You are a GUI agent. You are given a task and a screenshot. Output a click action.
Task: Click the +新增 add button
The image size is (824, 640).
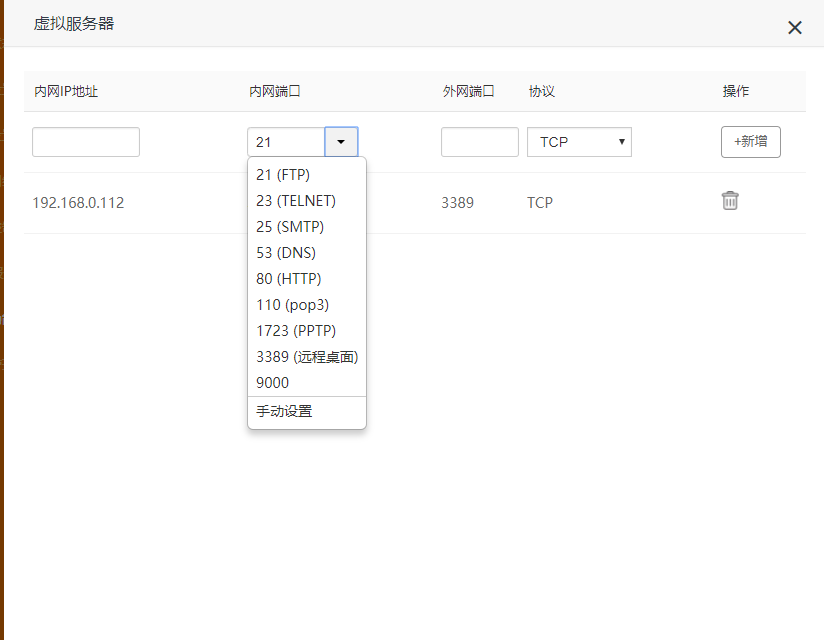click(x=750, y=142)
